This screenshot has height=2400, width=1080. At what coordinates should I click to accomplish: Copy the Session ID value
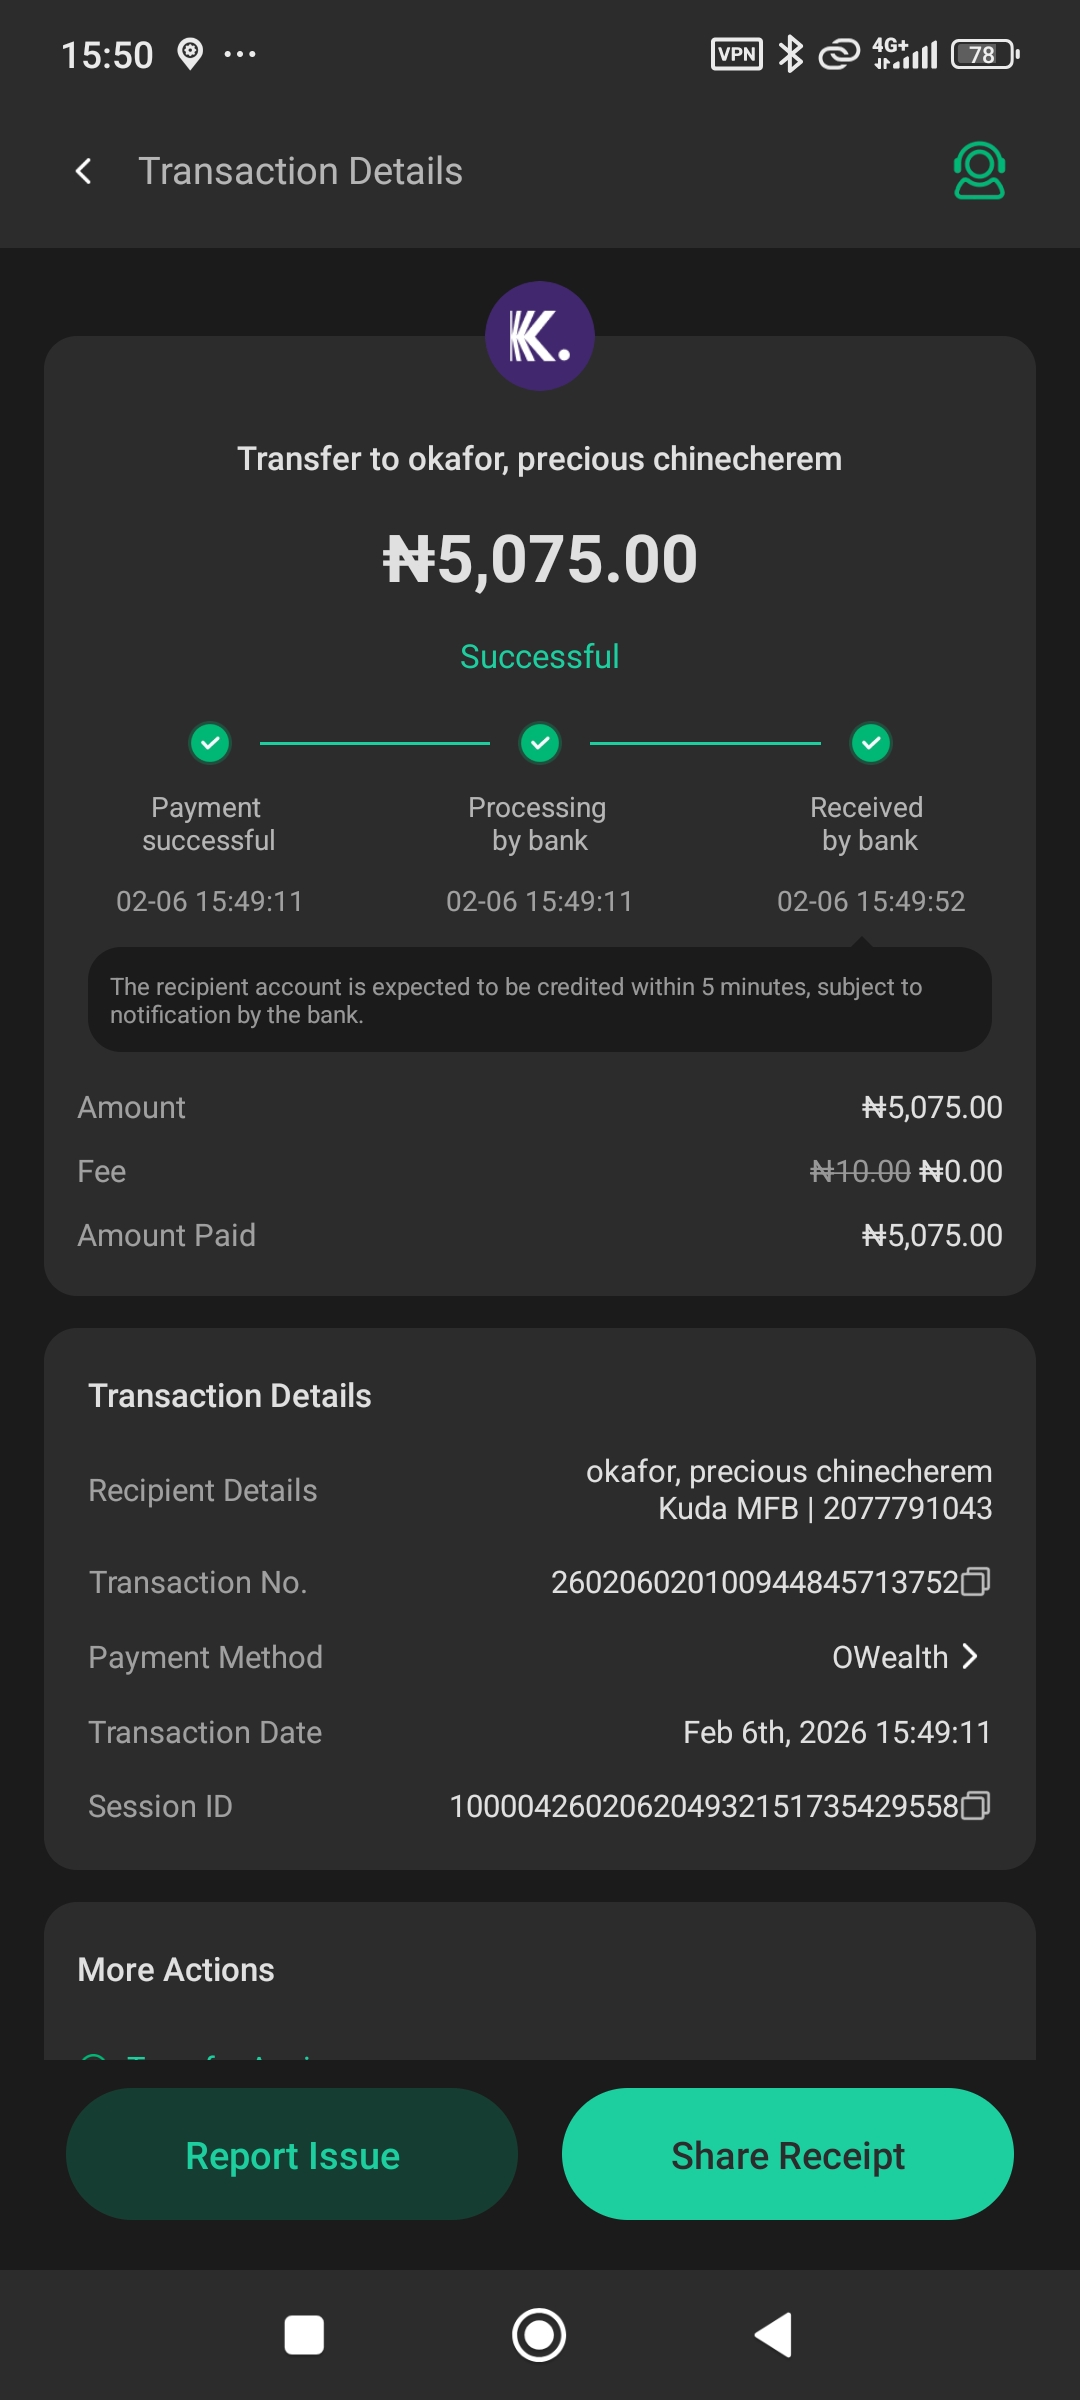click(x=975, y=1805)
